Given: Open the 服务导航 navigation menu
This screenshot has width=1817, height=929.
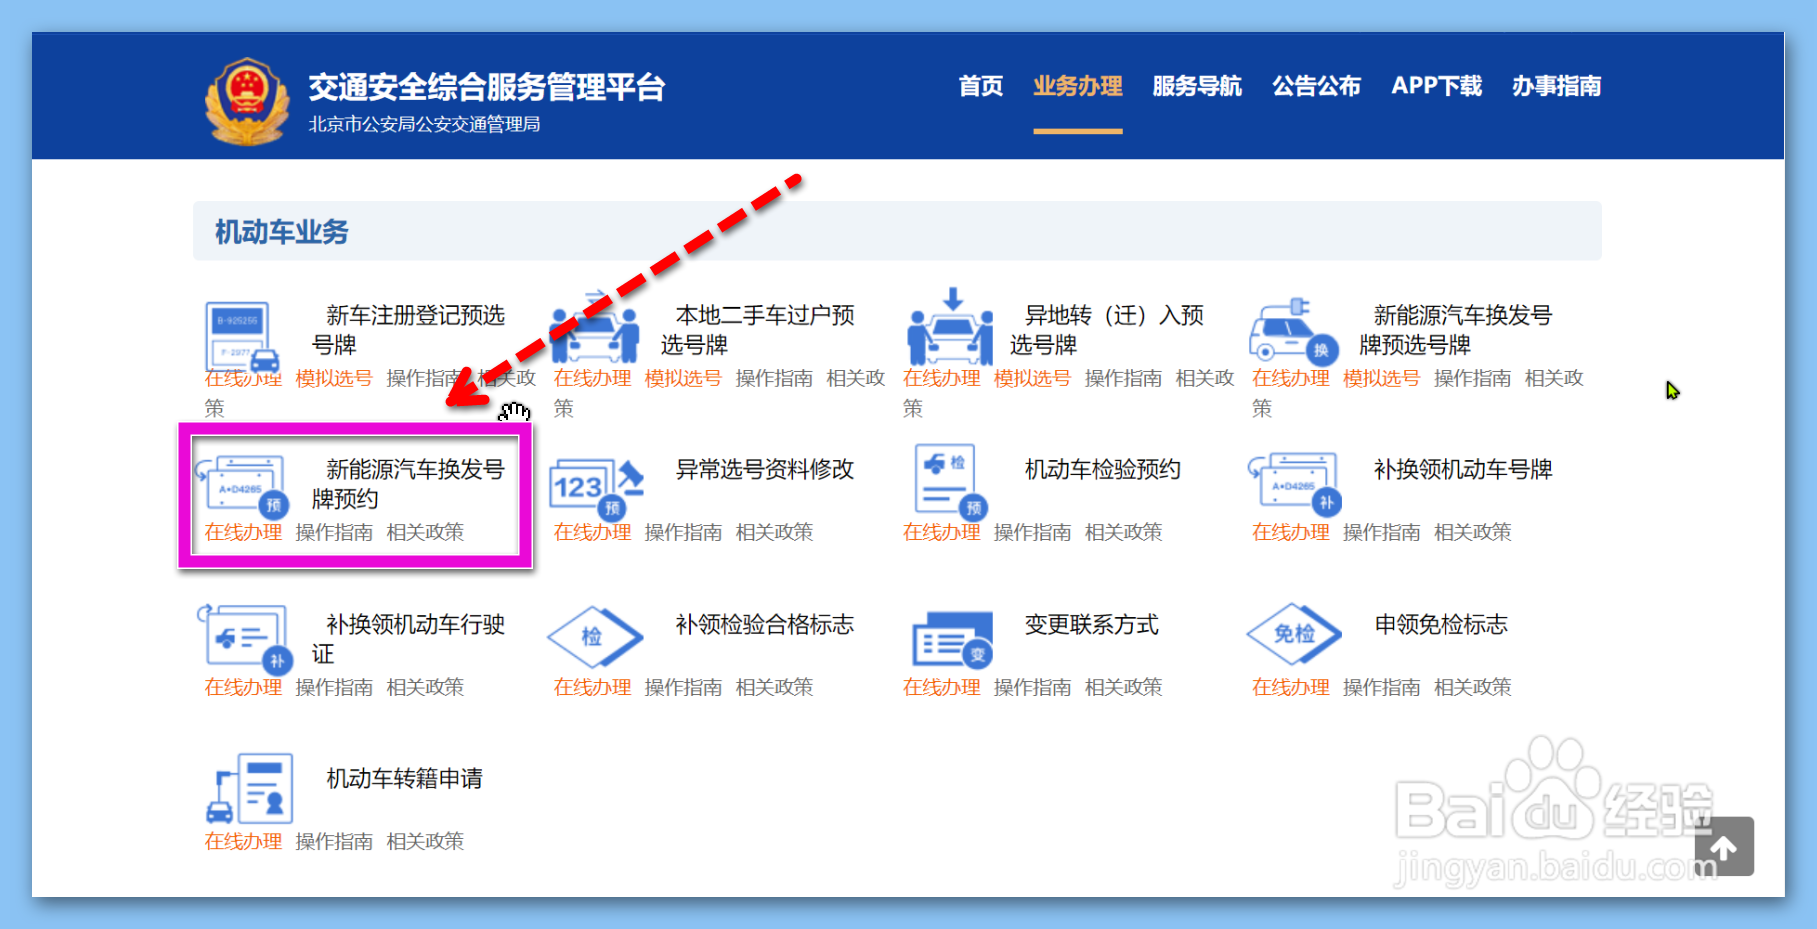Looking at the screenshot, I should pyautogui.click(x=1196, y=87).
